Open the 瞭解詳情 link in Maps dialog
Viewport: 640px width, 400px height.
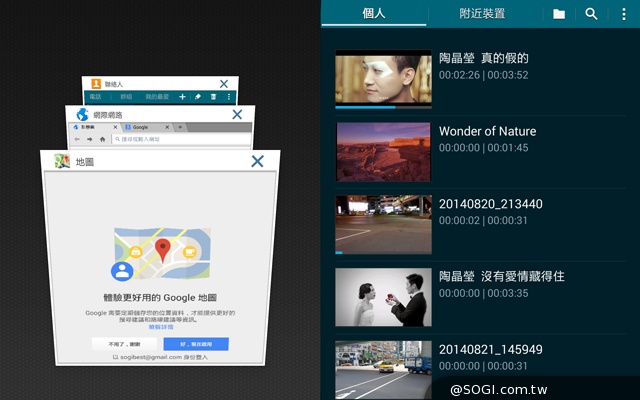161,327
